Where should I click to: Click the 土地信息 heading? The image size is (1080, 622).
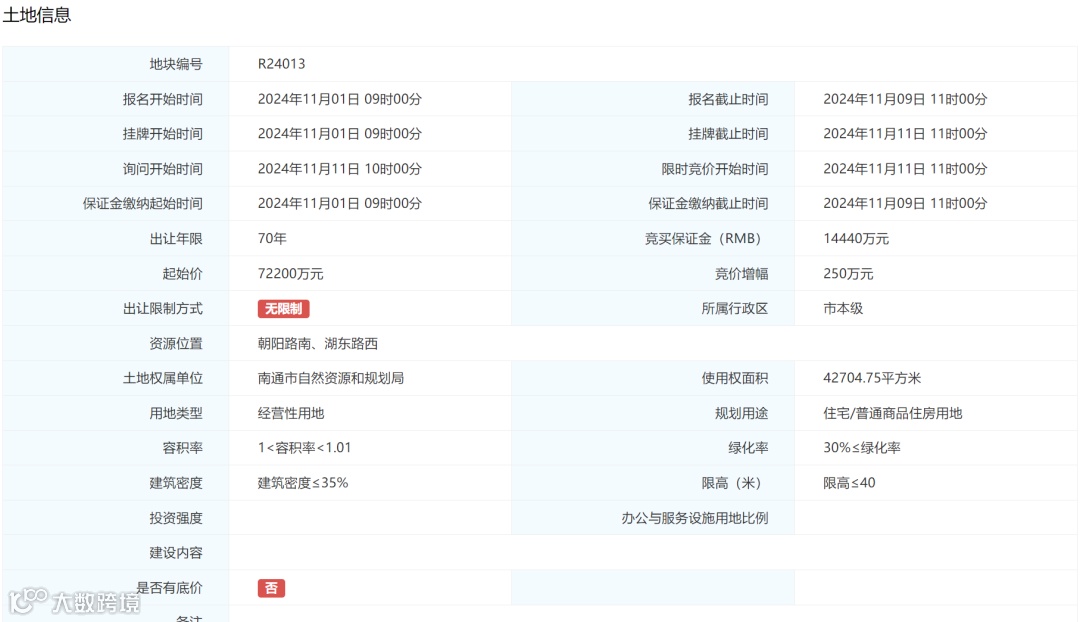point(37,15)
